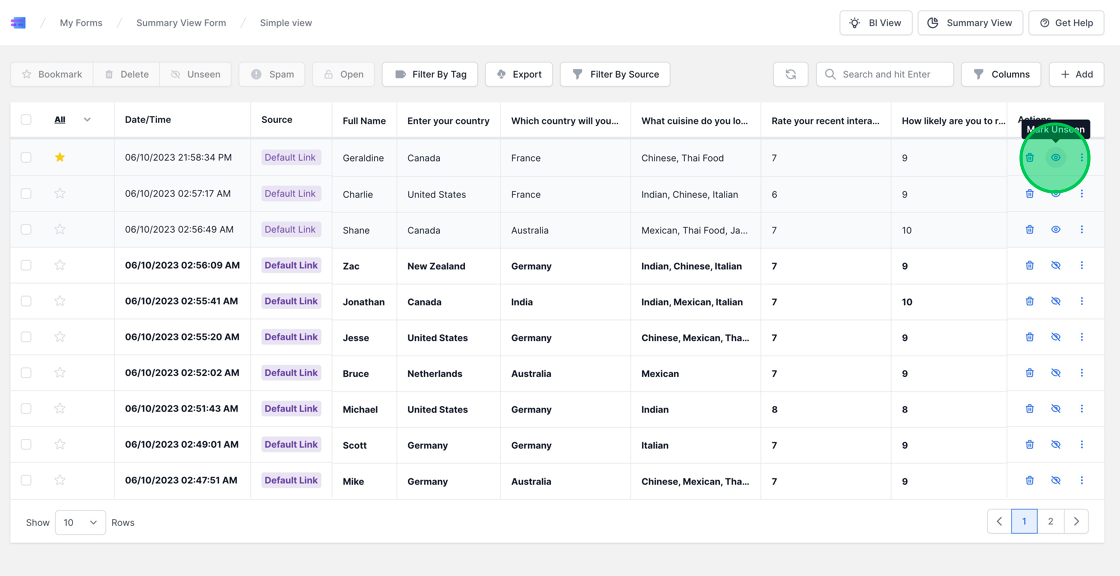1120x576 pixels.
Task: Expand the All filter dropdown chevron
Action: 87,120
